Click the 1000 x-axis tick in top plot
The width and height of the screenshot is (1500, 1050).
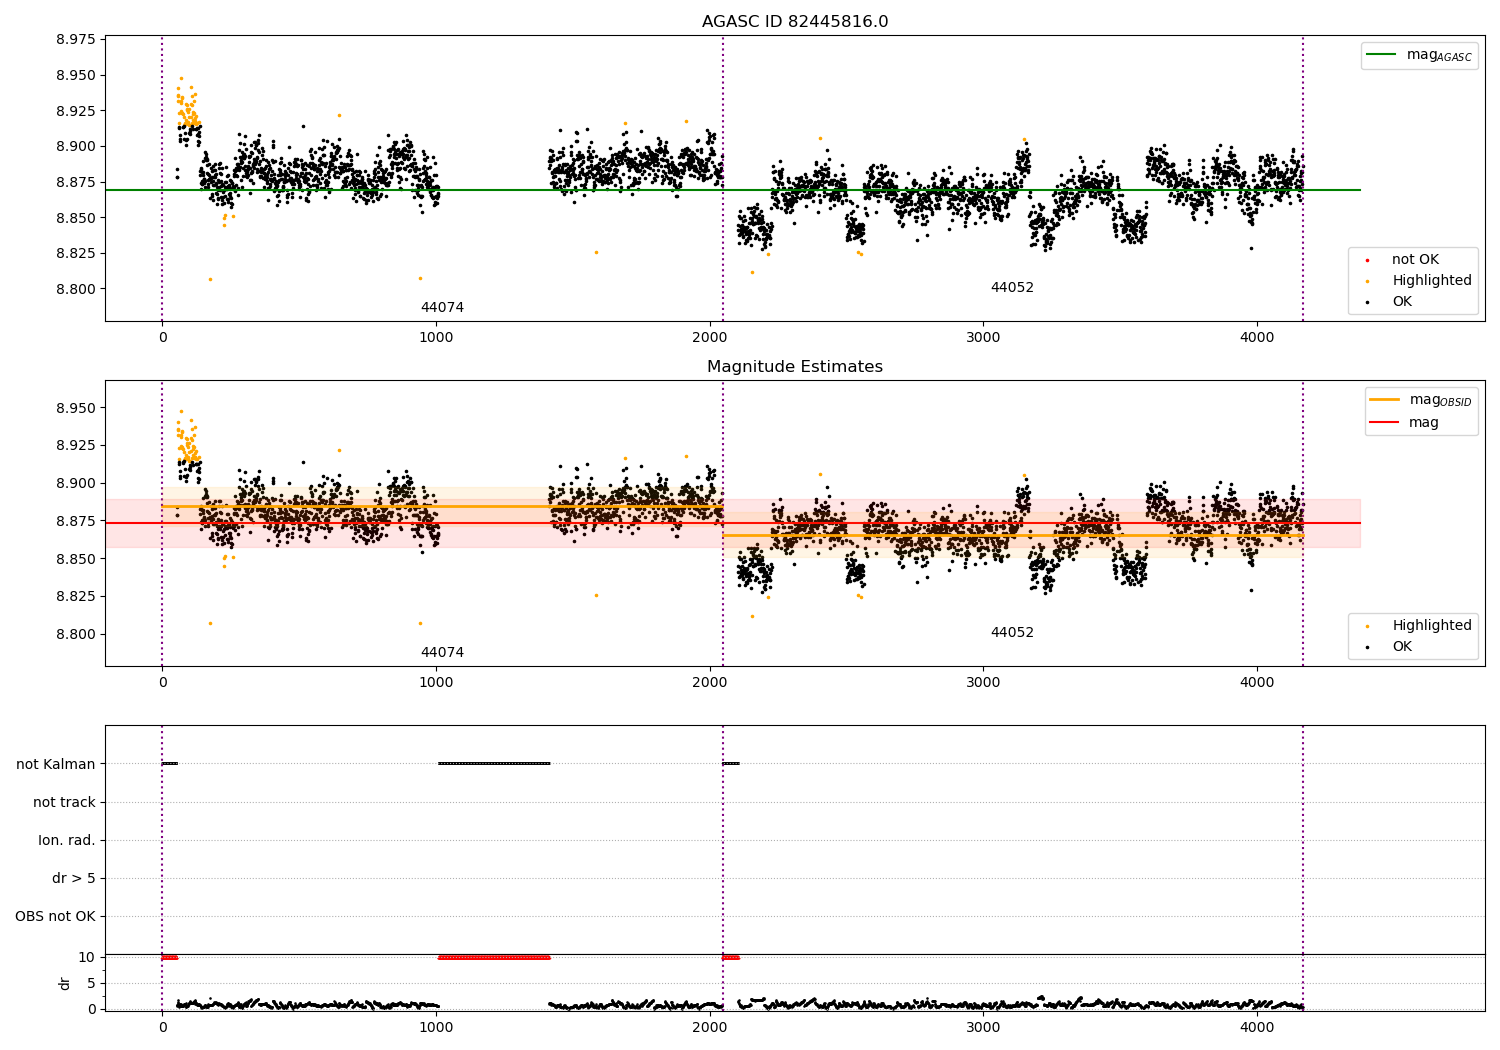point(436,337)
